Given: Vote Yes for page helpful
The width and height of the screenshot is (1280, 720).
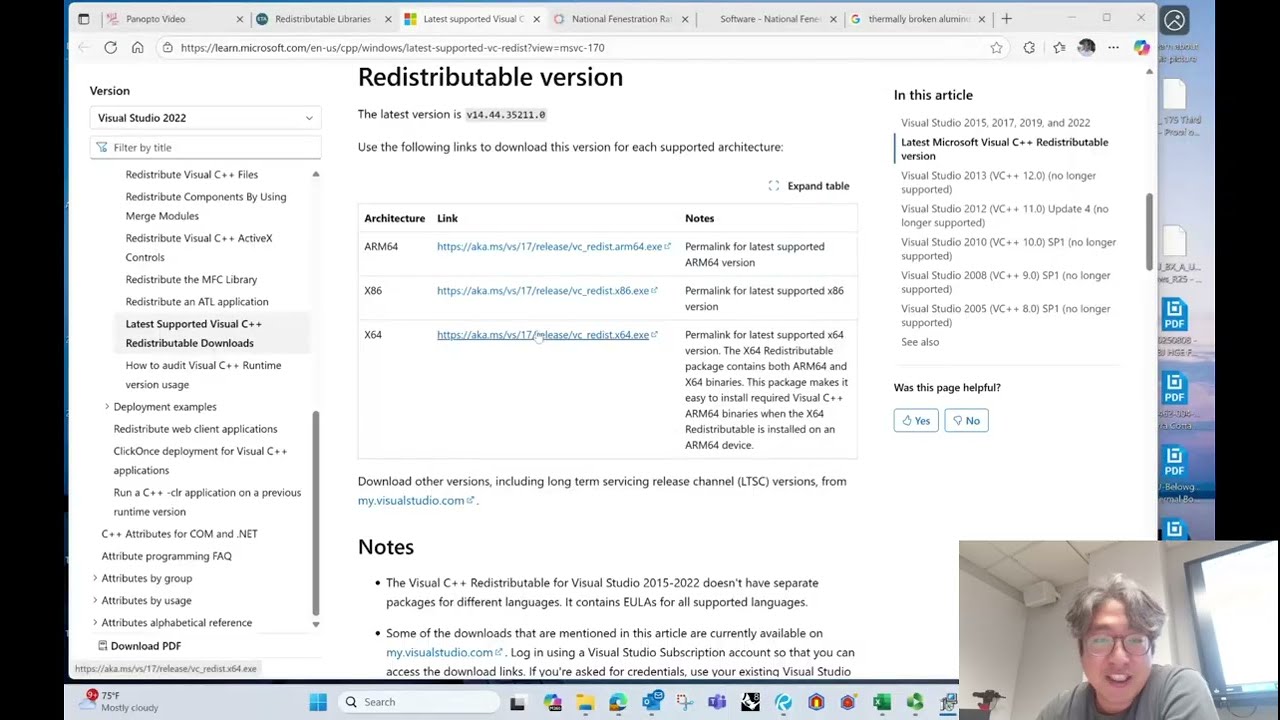Looking at the screenshot, I should [x=916, y=421].
